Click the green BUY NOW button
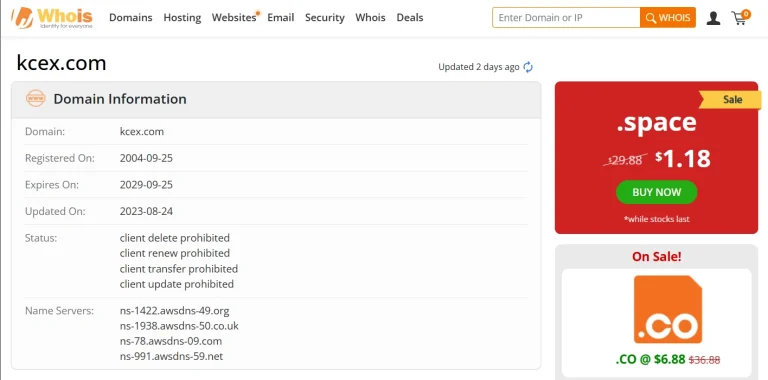 tap(656, 192)
